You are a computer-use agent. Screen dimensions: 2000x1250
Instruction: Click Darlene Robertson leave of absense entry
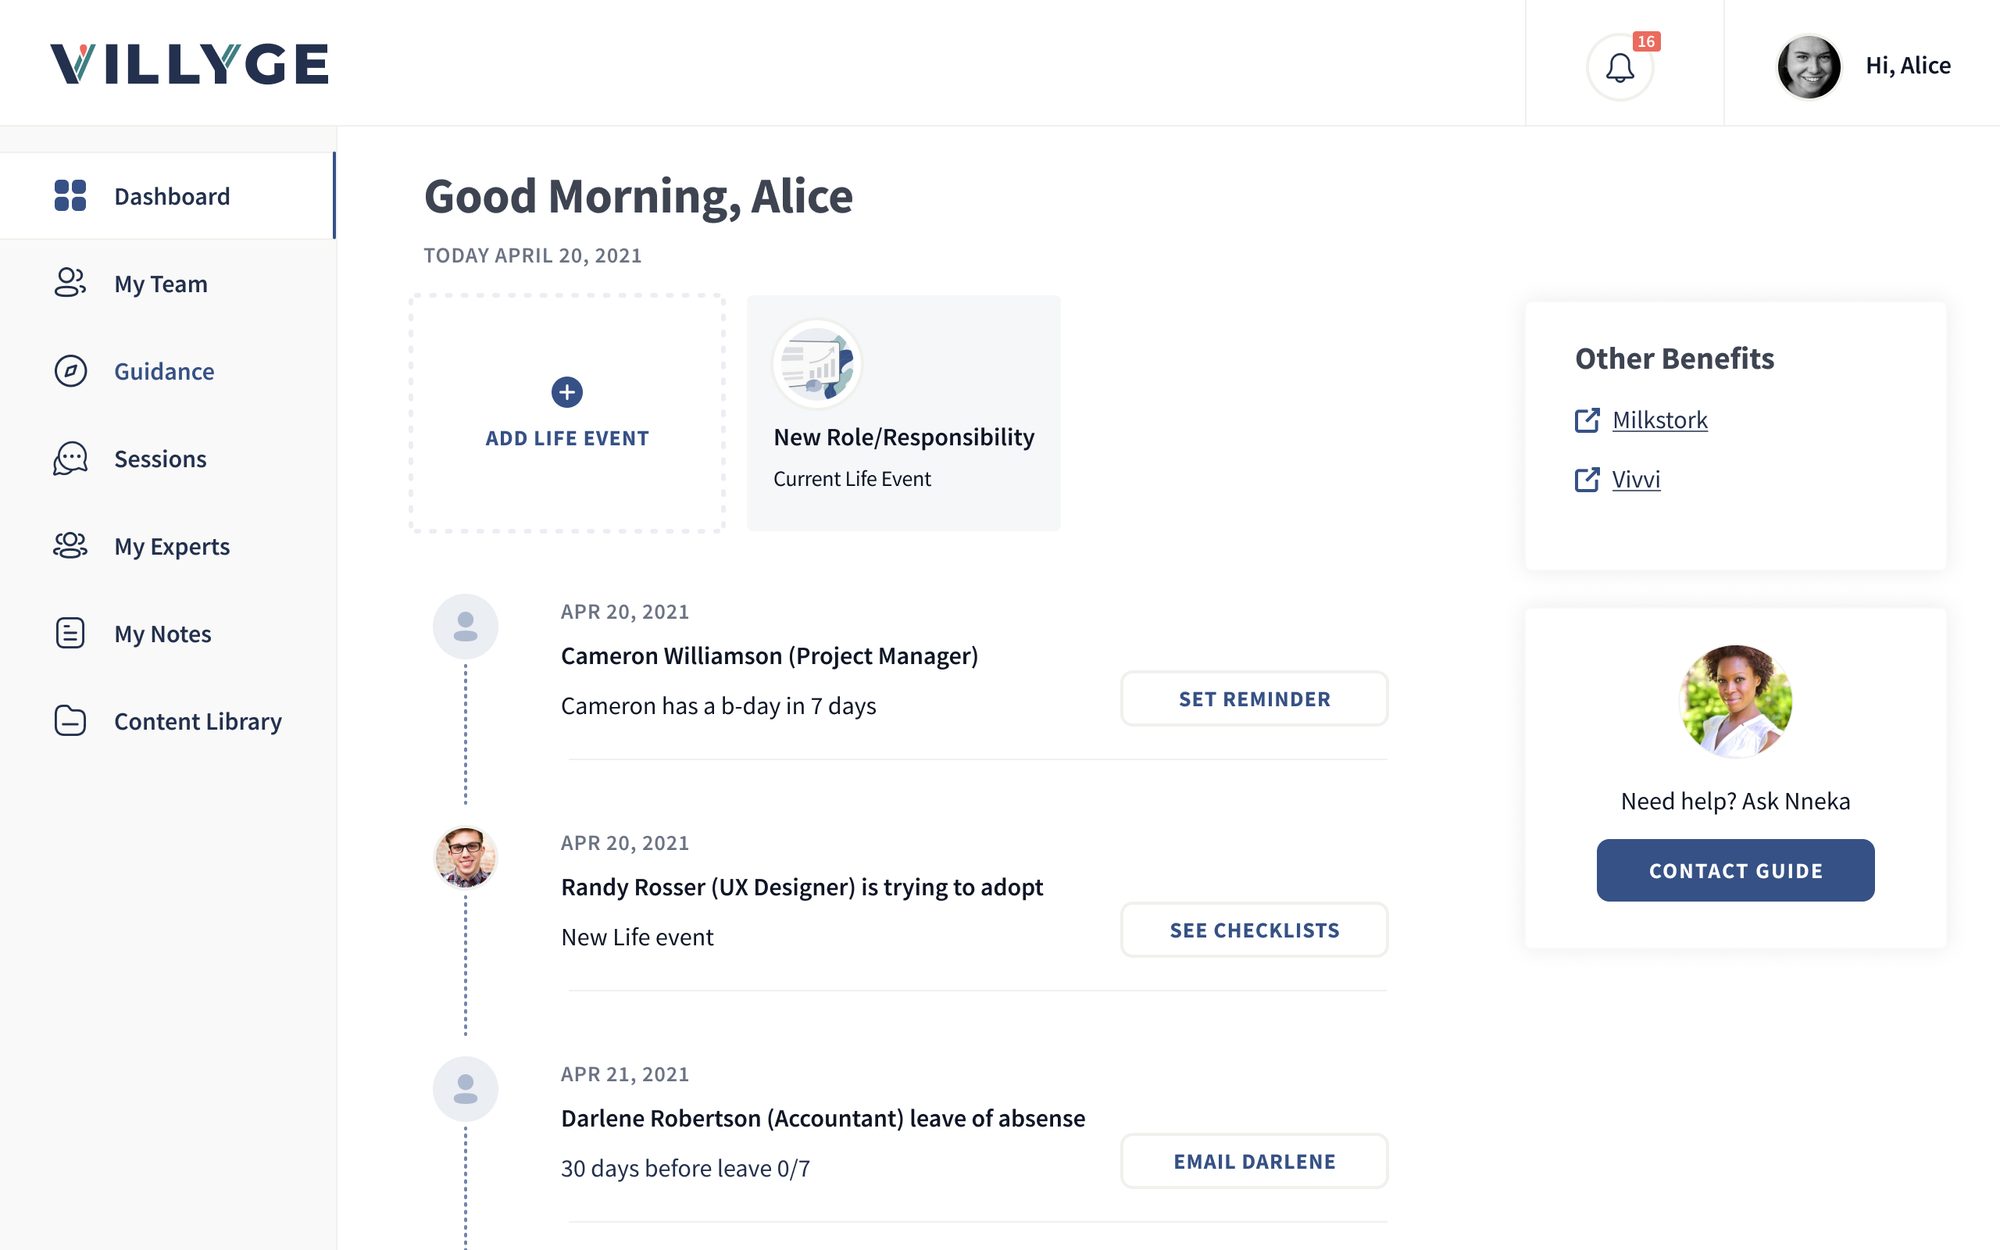pos(823,1118)
